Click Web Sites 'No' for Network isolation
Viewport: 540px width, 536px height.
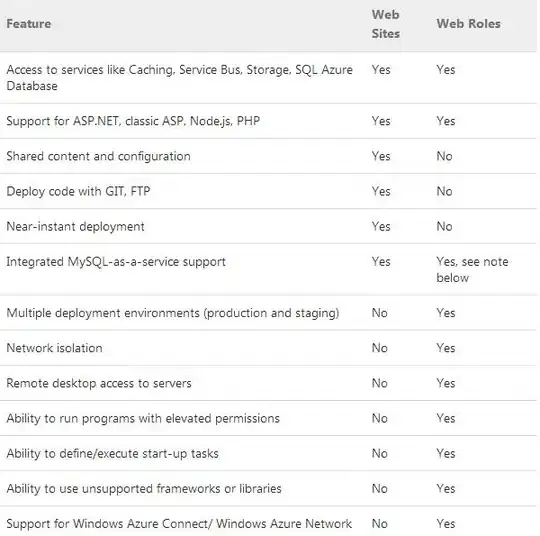point(380,348)
